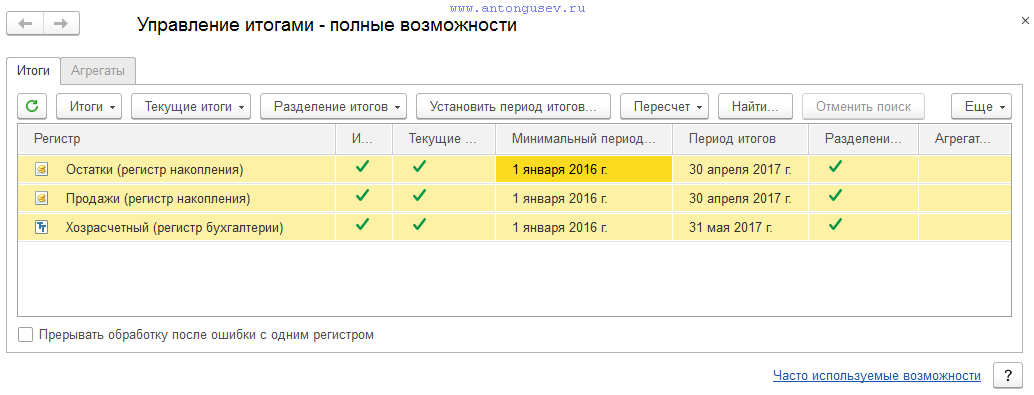Toggle Текущие итоги checkmark in Продажи row
Viewport: 1034px width, 395px height.
coord(419,196)
